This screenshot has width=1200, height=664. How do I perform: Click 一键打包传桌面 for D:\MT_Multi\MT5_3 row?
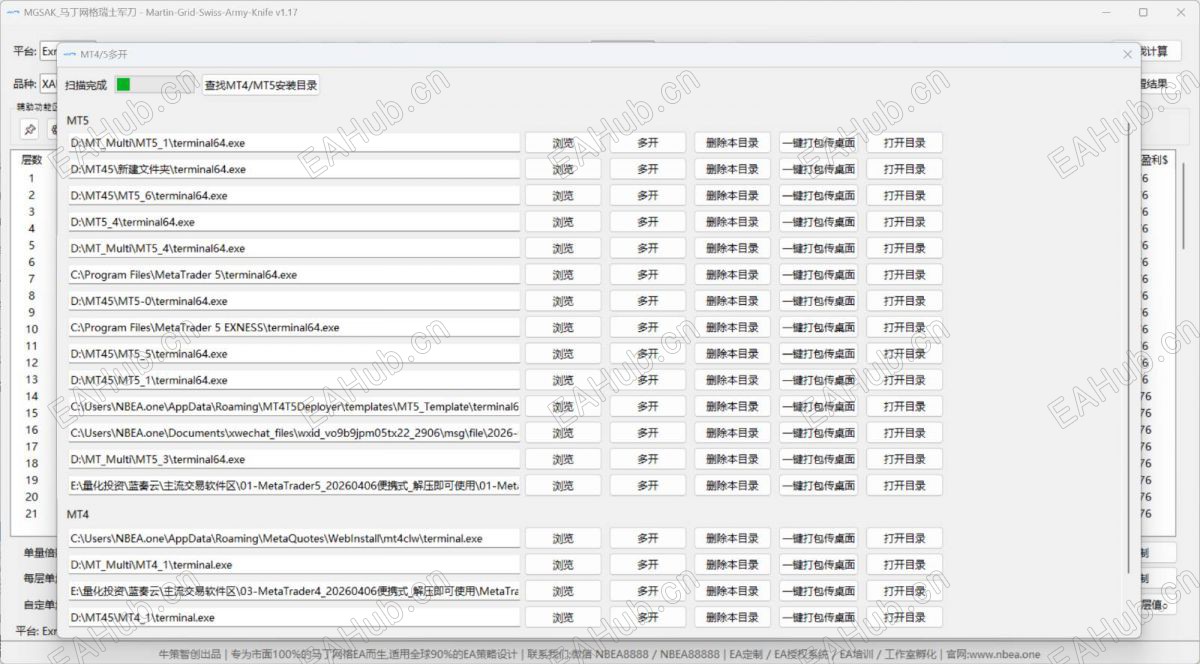(818, 459)
